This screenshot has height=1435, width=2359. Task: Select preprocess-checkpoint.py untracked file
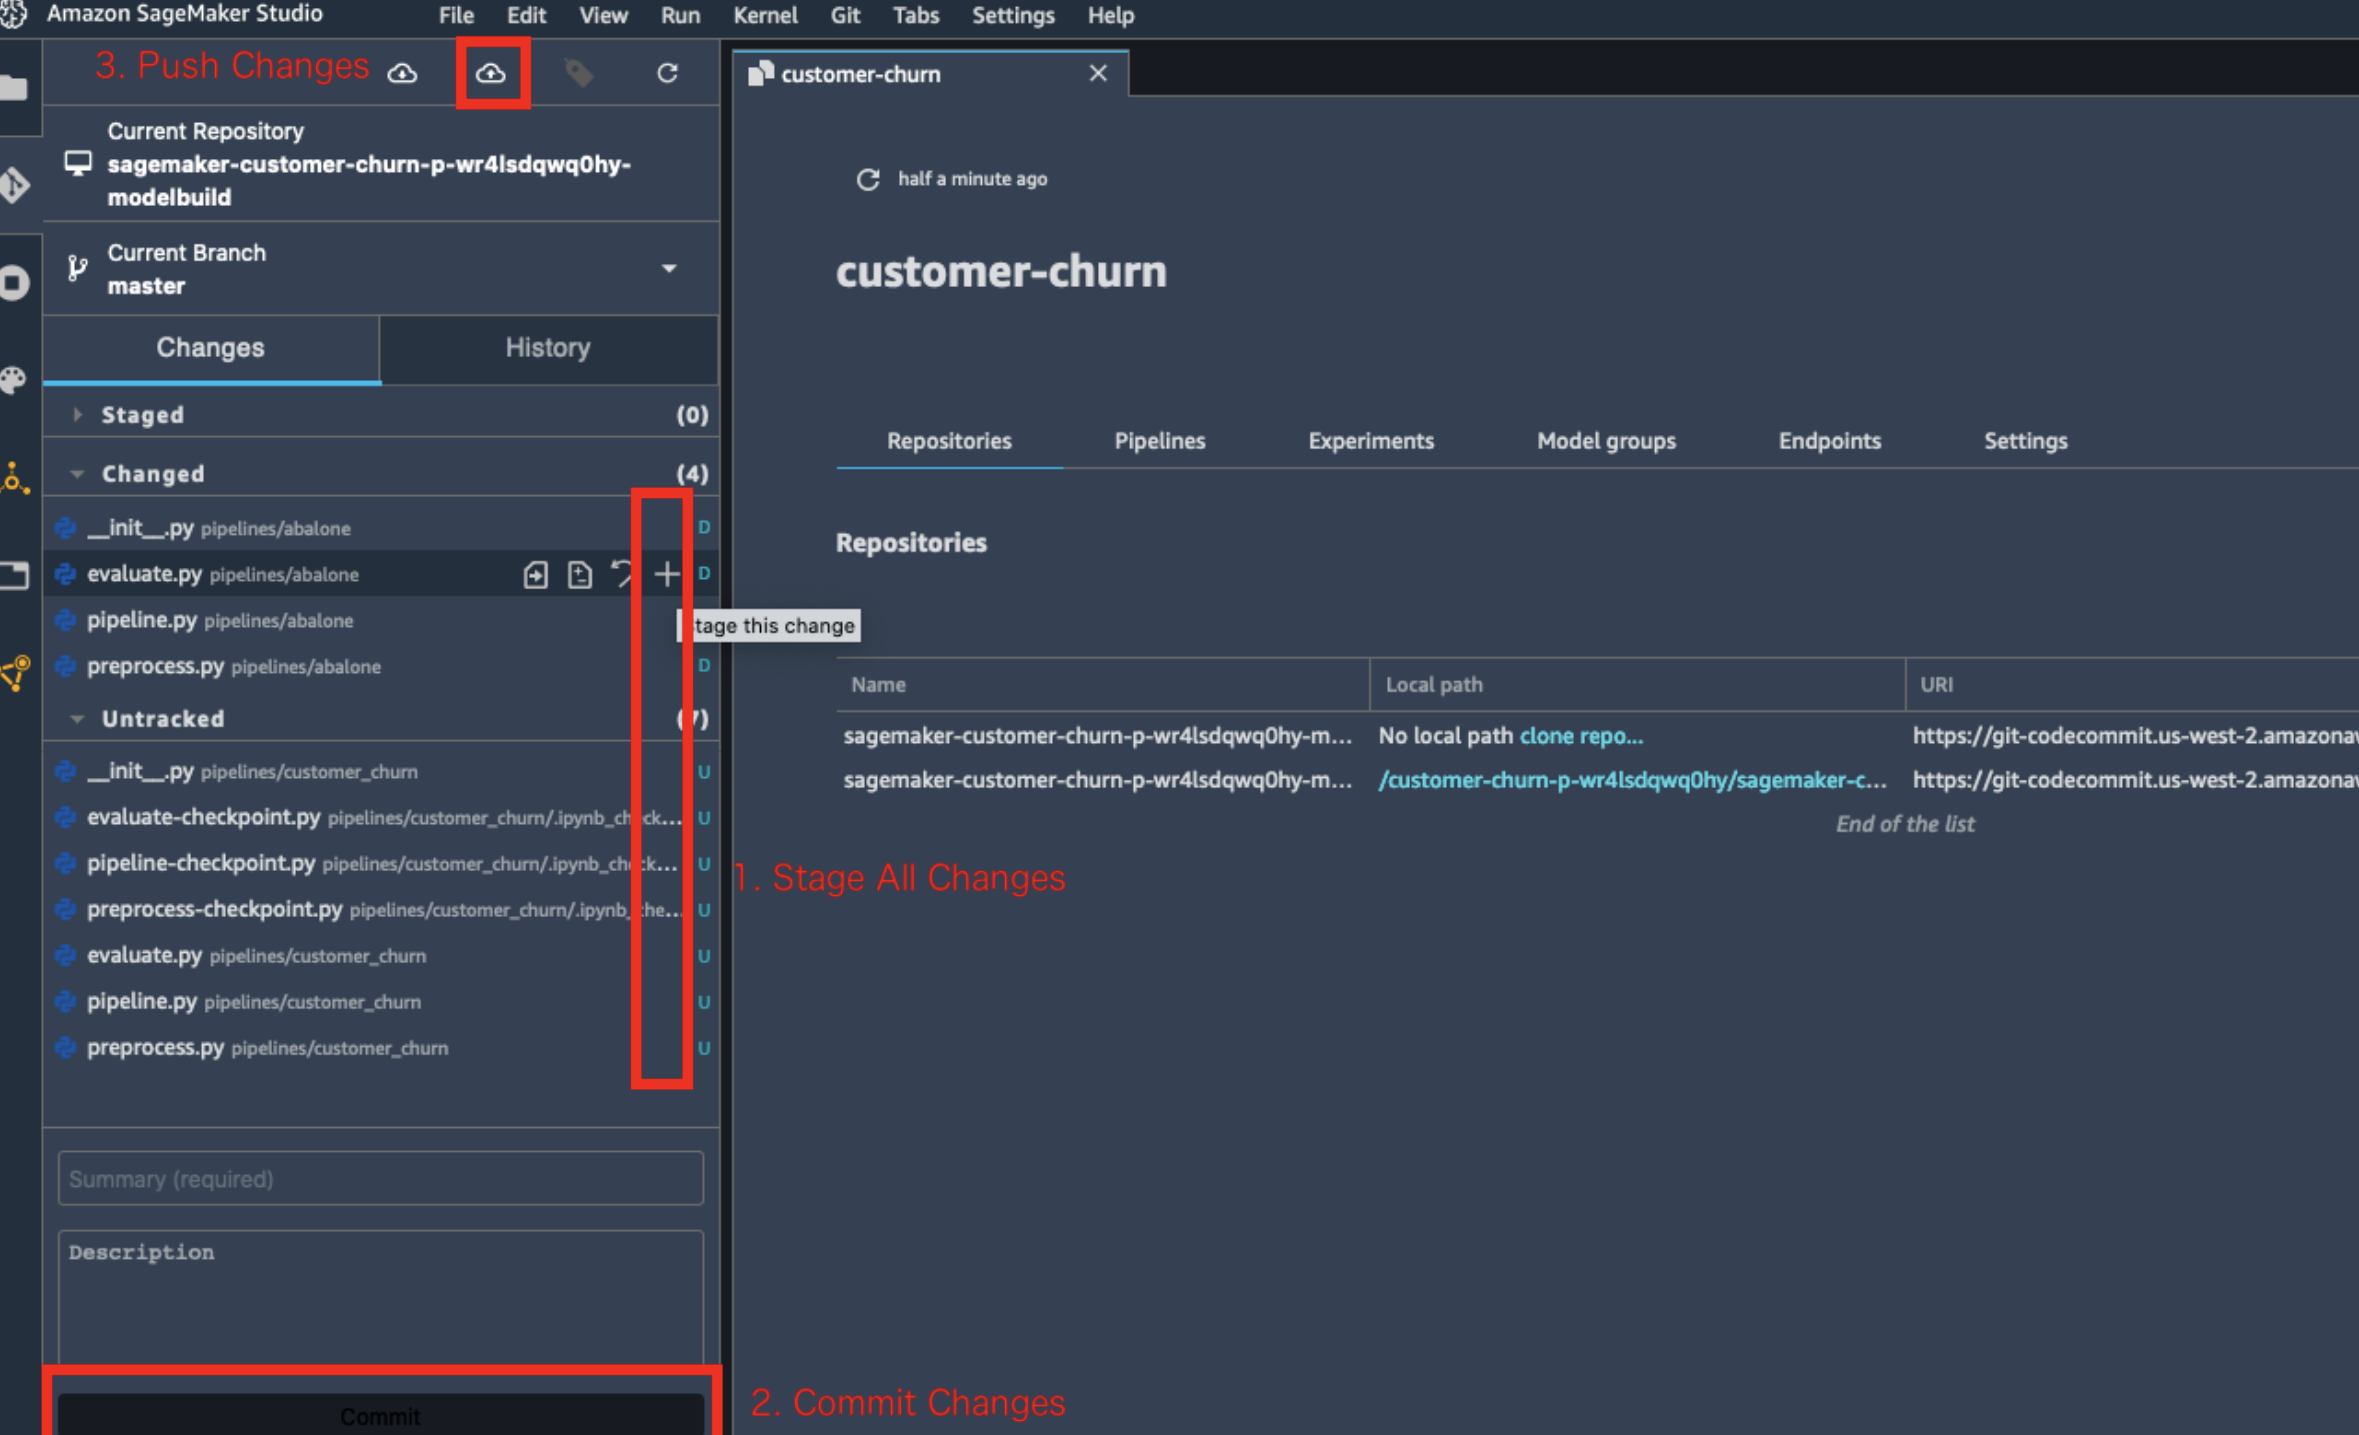(x=380, y=910)
